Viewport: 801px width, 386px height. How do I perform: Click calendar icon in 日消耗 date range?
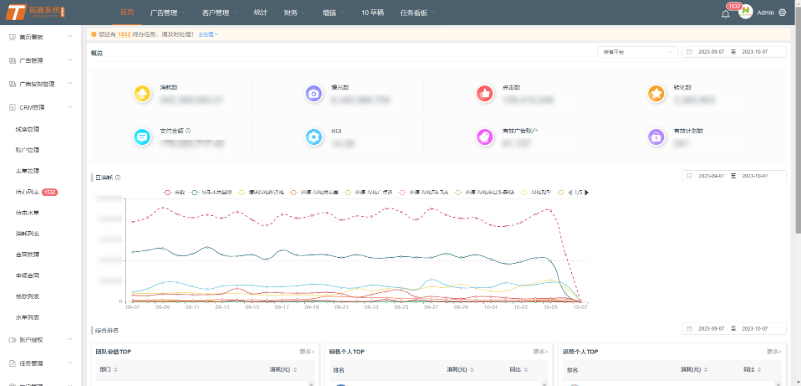coord(689,176)
